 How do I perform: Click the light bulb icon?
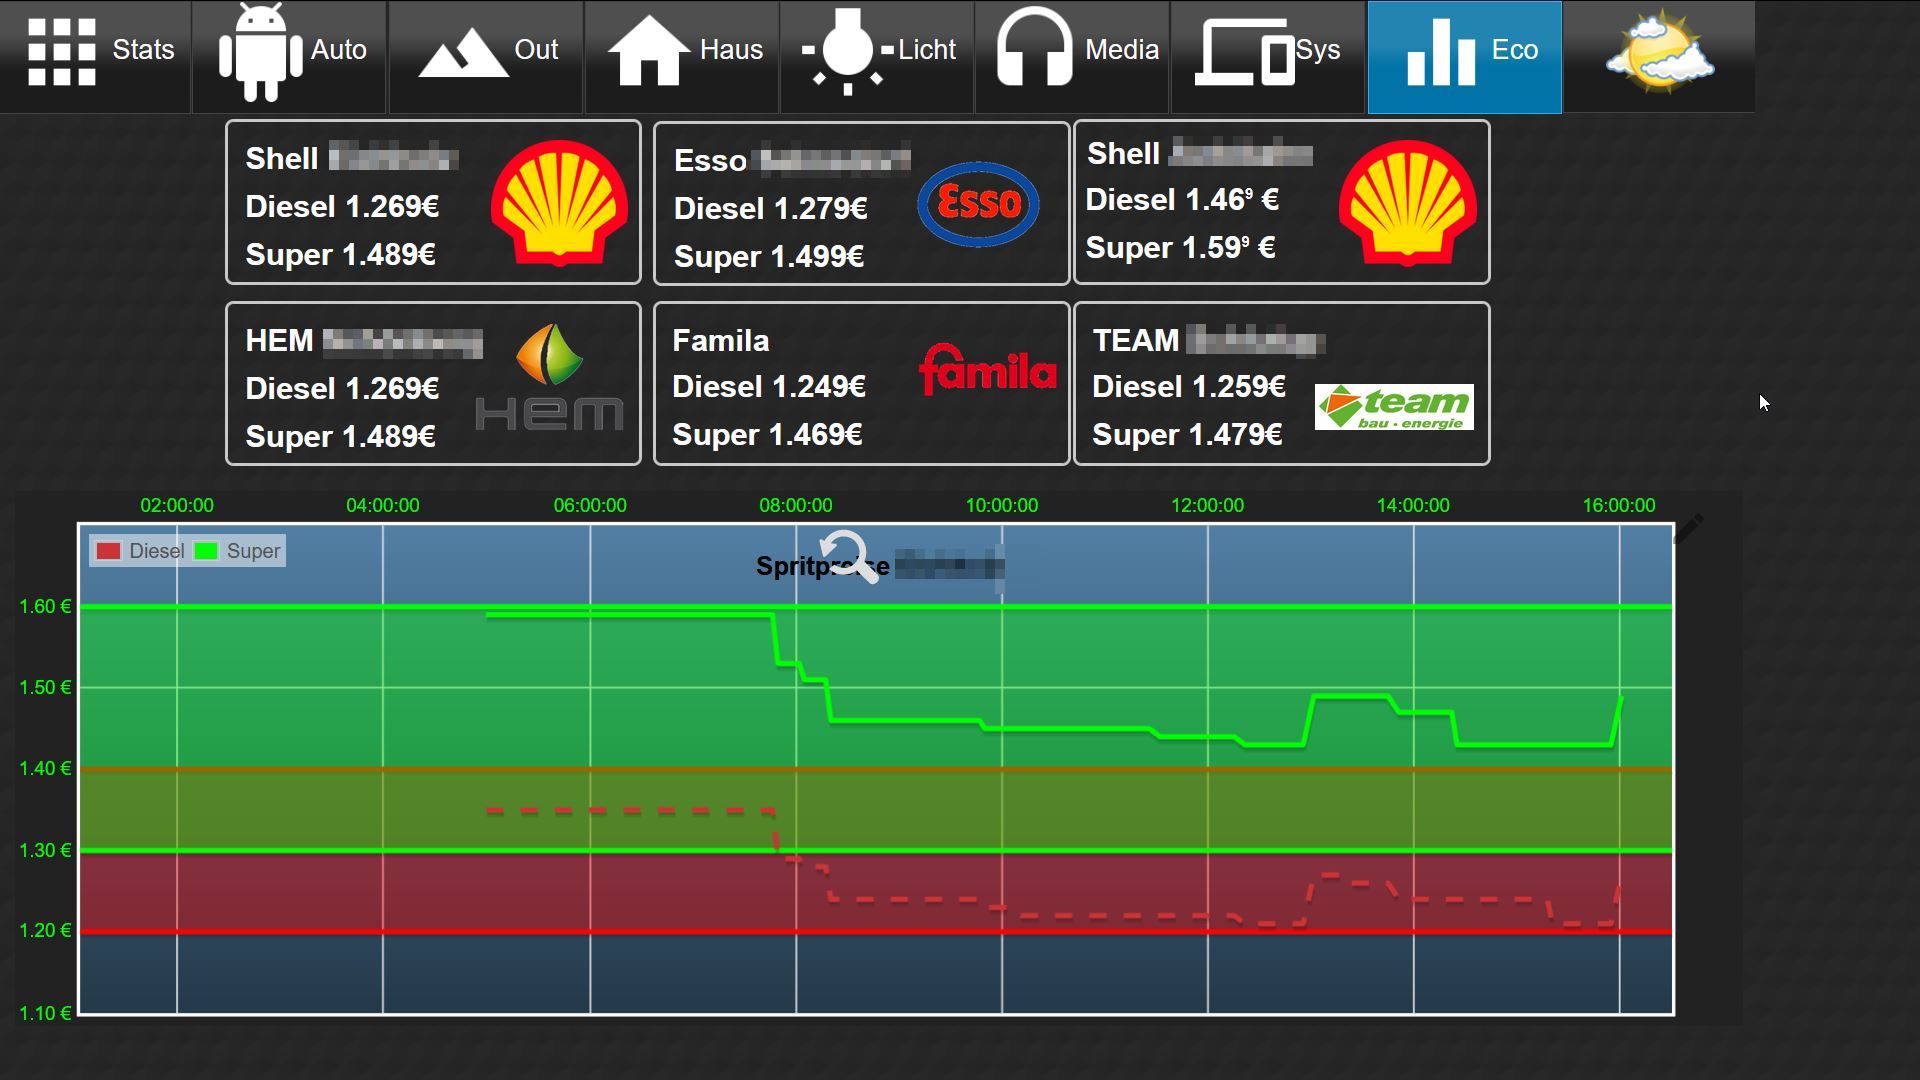coord(847,51)
